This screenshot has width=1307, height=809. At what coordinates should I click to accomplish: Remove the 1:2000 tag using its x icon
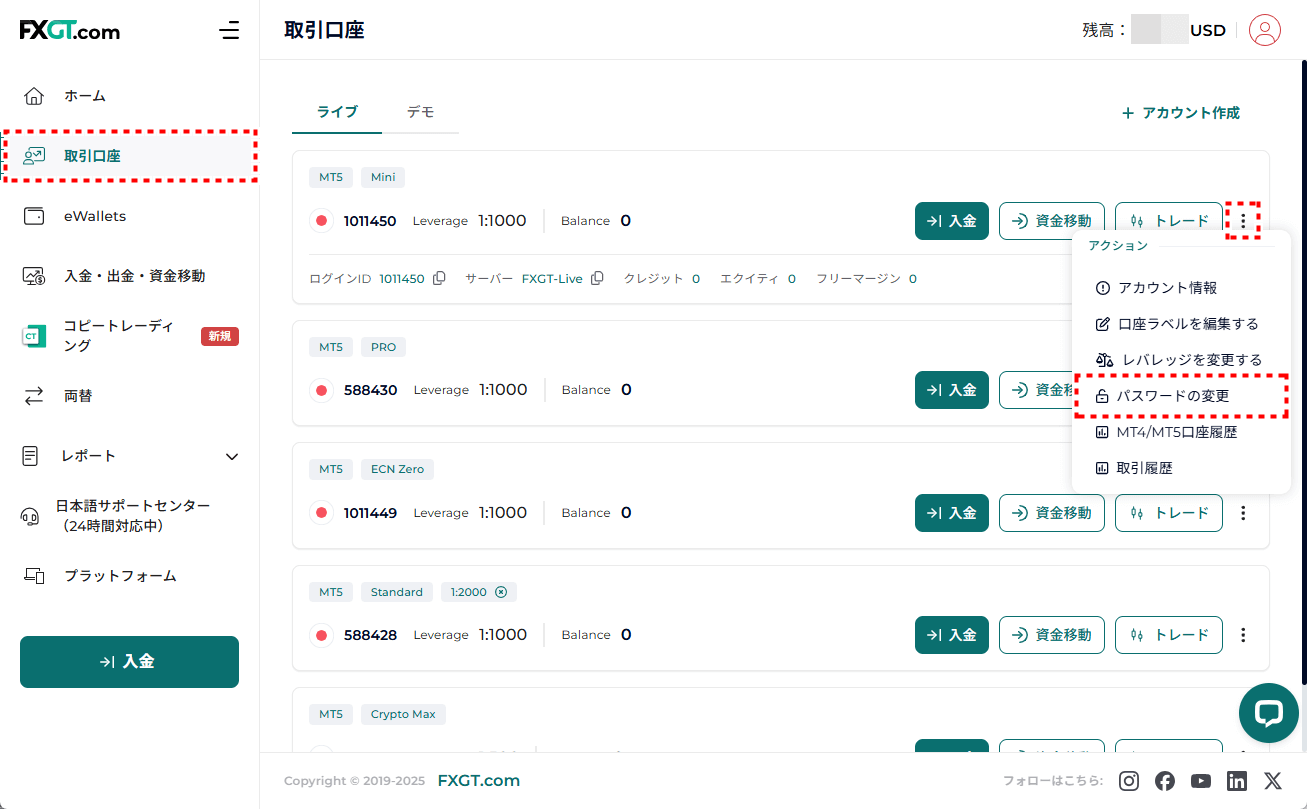502,592
